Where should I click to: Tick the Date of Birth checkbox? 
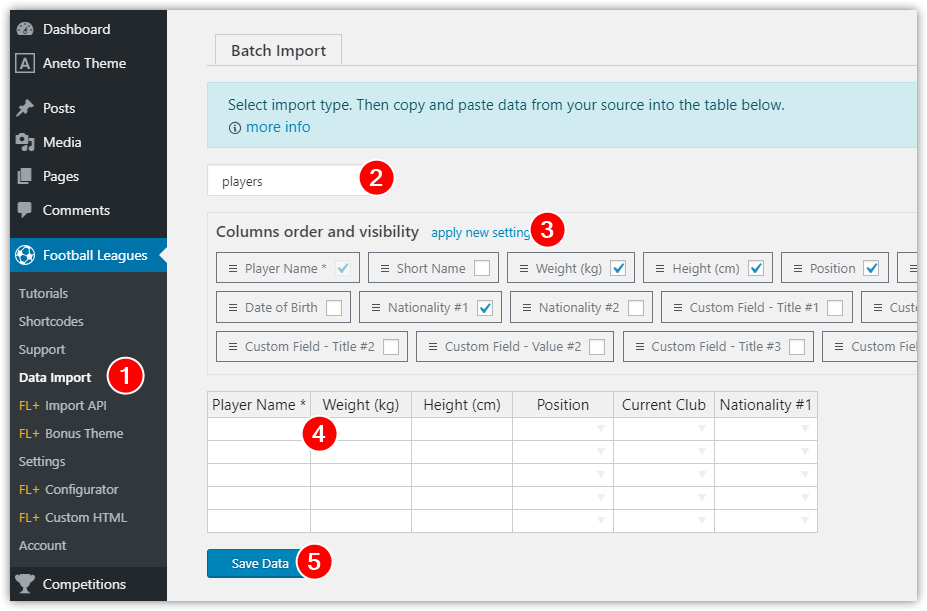click(x=334, y=308)
